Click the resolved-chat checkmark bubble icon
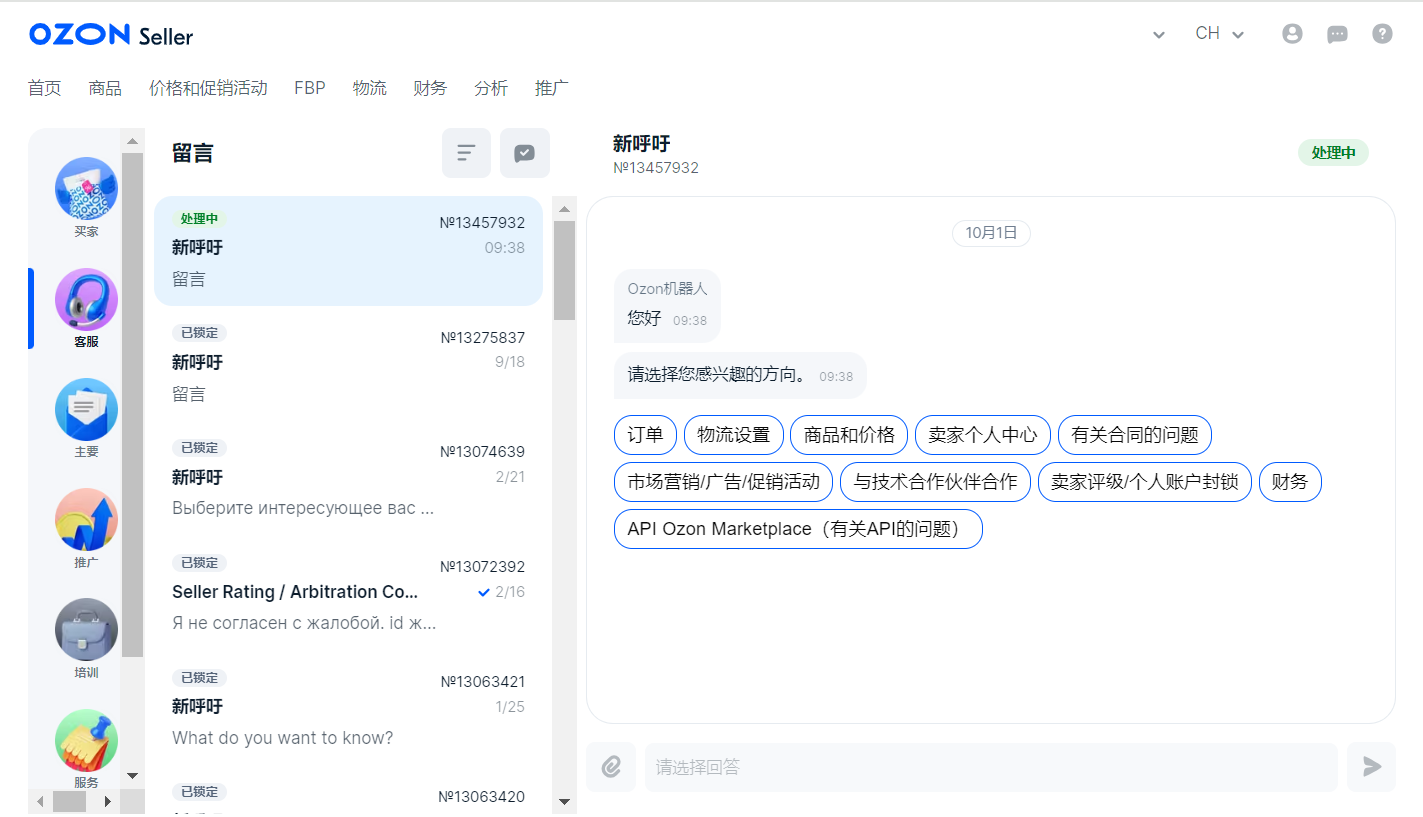The width and height of the screenshot is (1423, 817). point(524,152)
